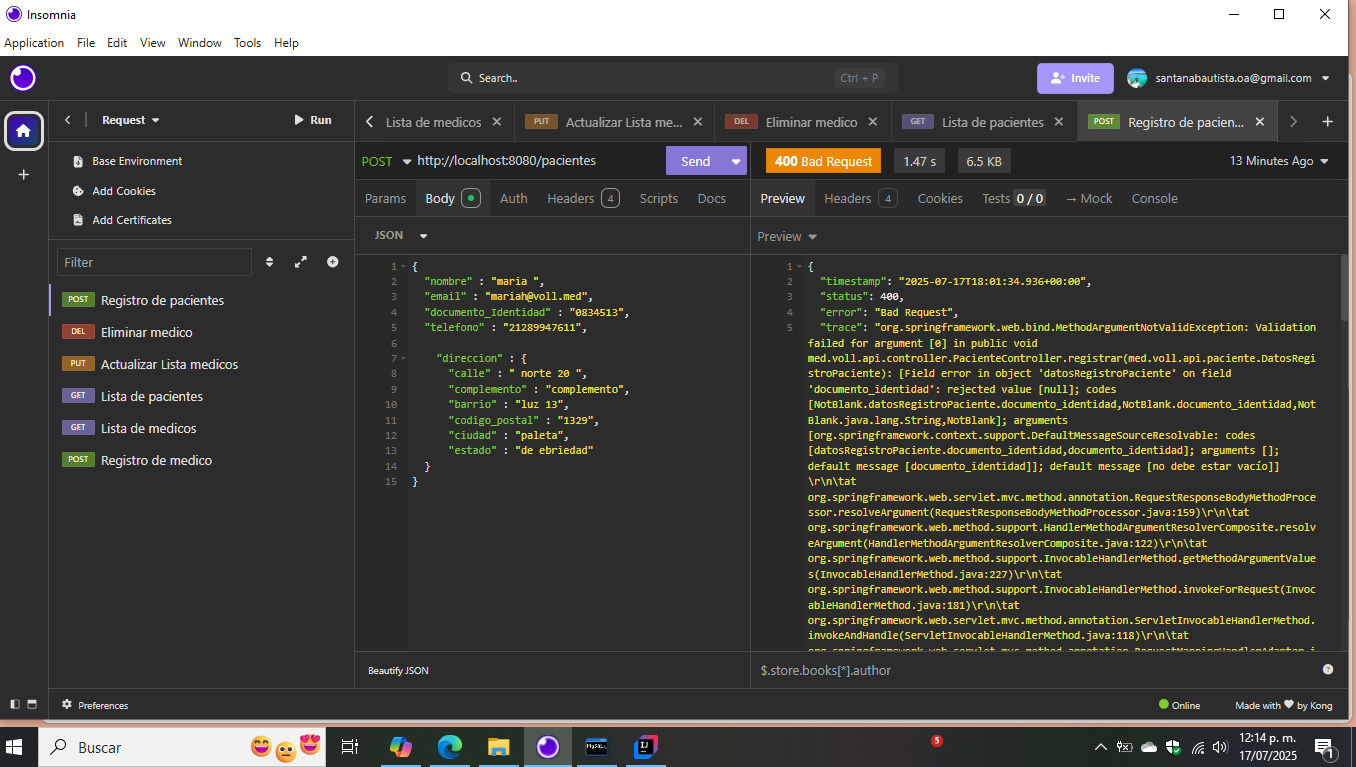Image resolution: width=1356 pixels, height=767 pixels.
Task: Go back with the left chevron beside Request
Action: coord(68,120)
